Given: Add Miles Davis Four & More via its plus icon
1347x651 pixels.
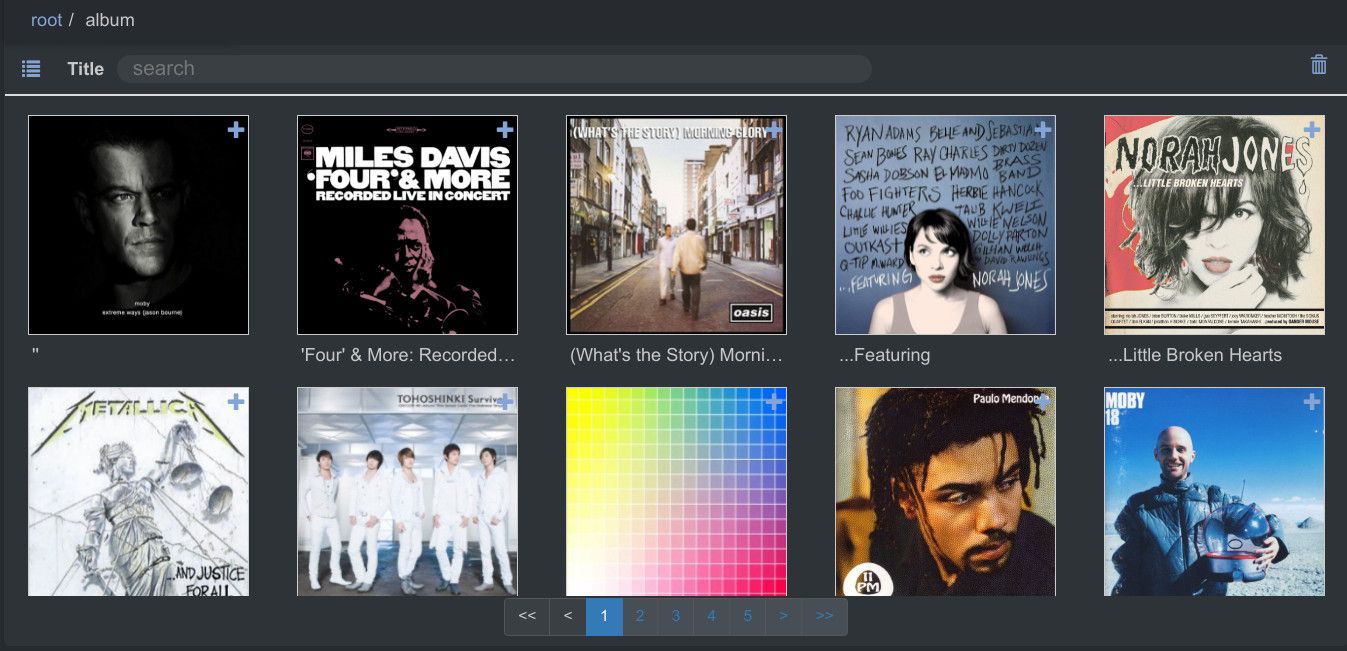Looking at the screenshot, I should pos(505,130).
